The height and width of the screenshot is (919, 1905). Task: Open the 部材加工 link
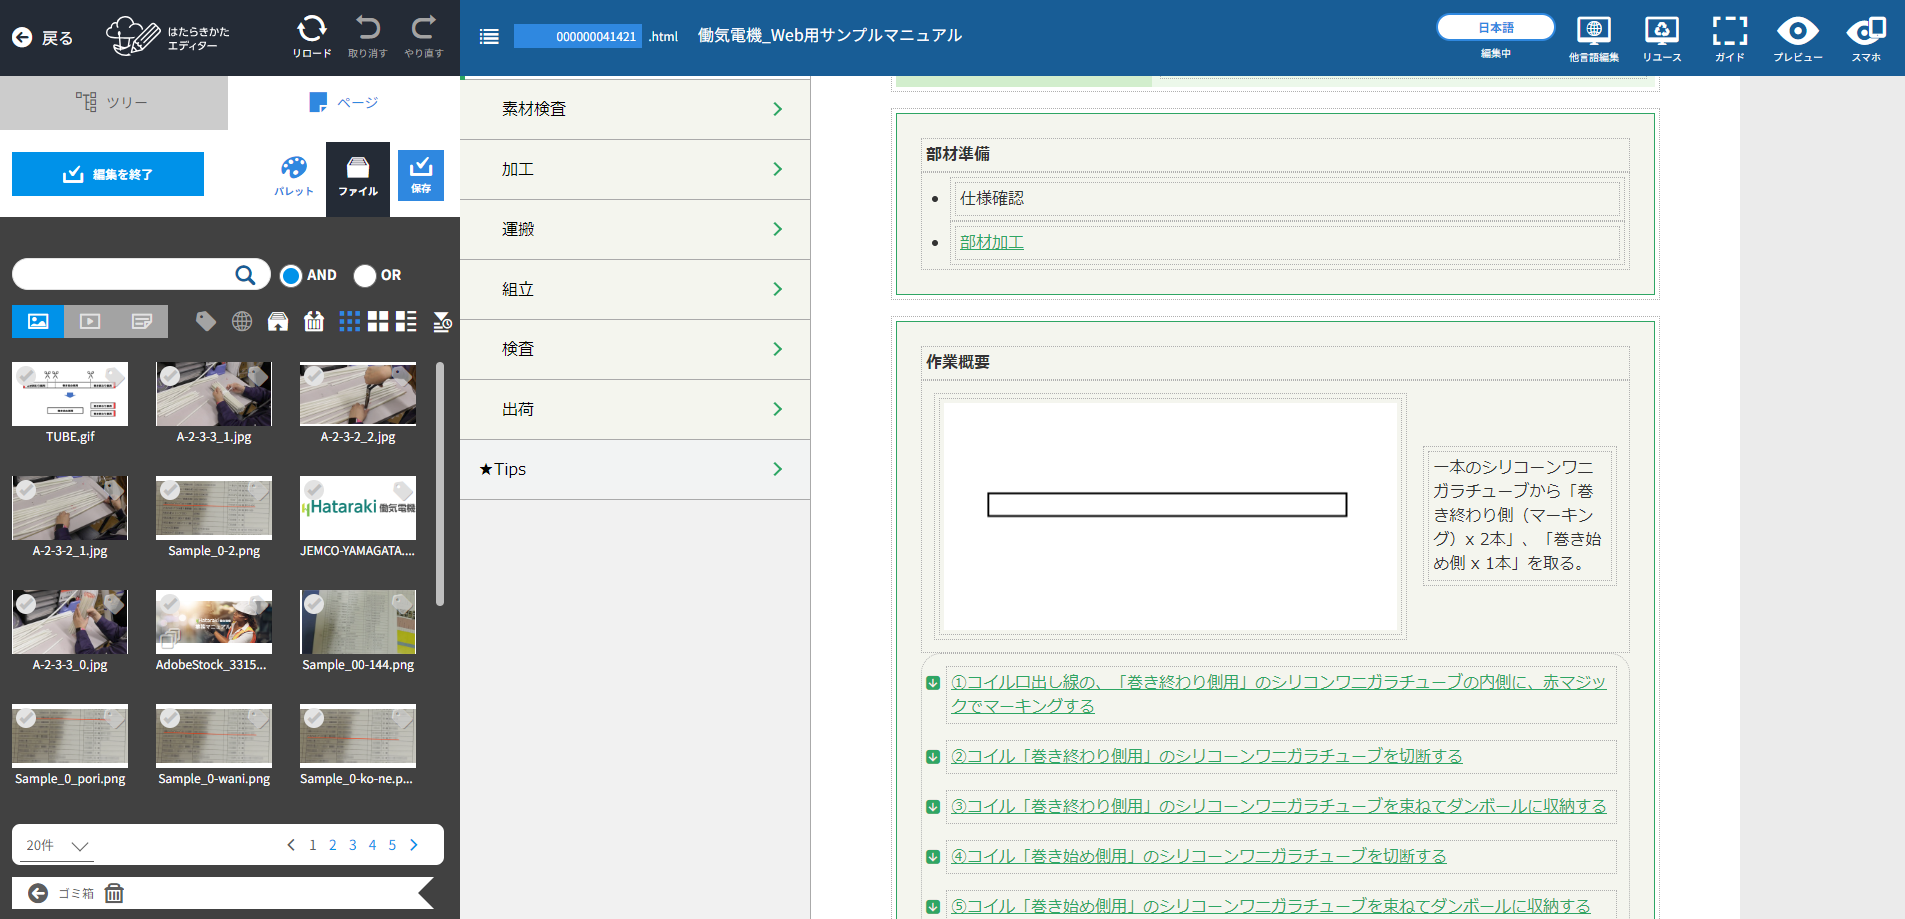click(x=991, y=242)
